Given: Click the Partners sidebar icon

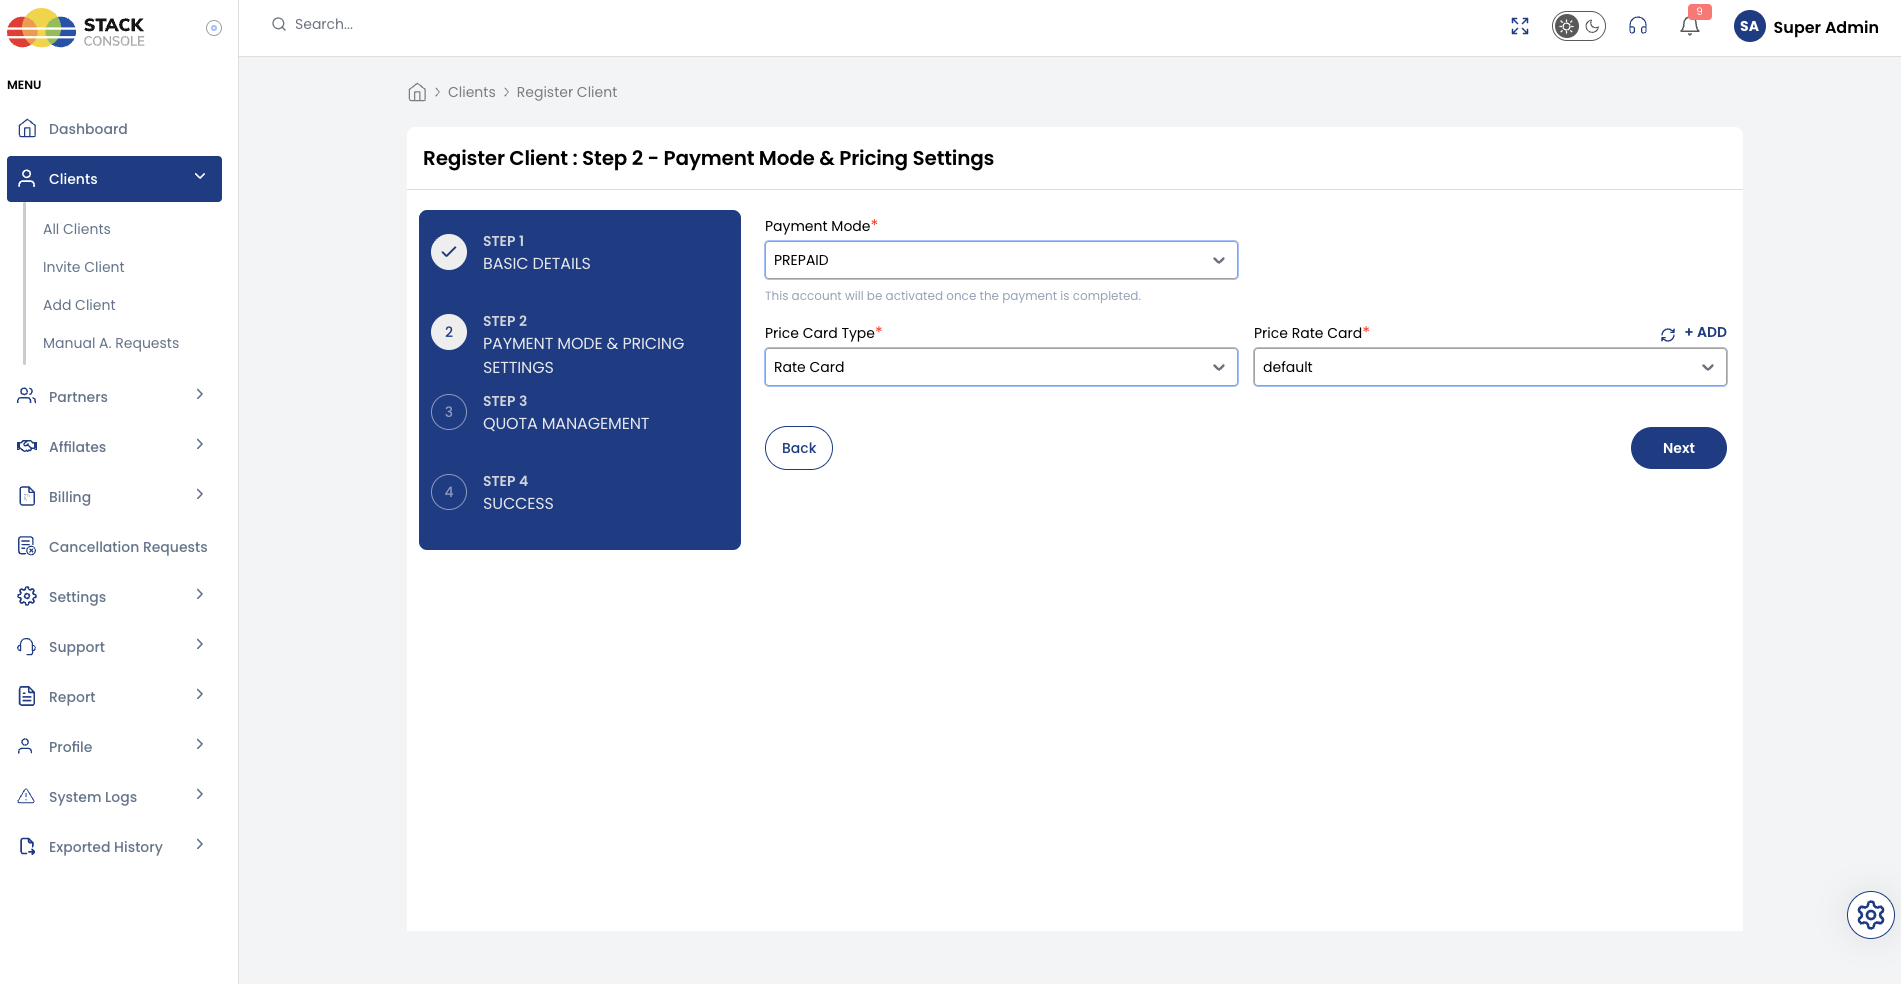Looking at the screenshot, I should point(27,396).
